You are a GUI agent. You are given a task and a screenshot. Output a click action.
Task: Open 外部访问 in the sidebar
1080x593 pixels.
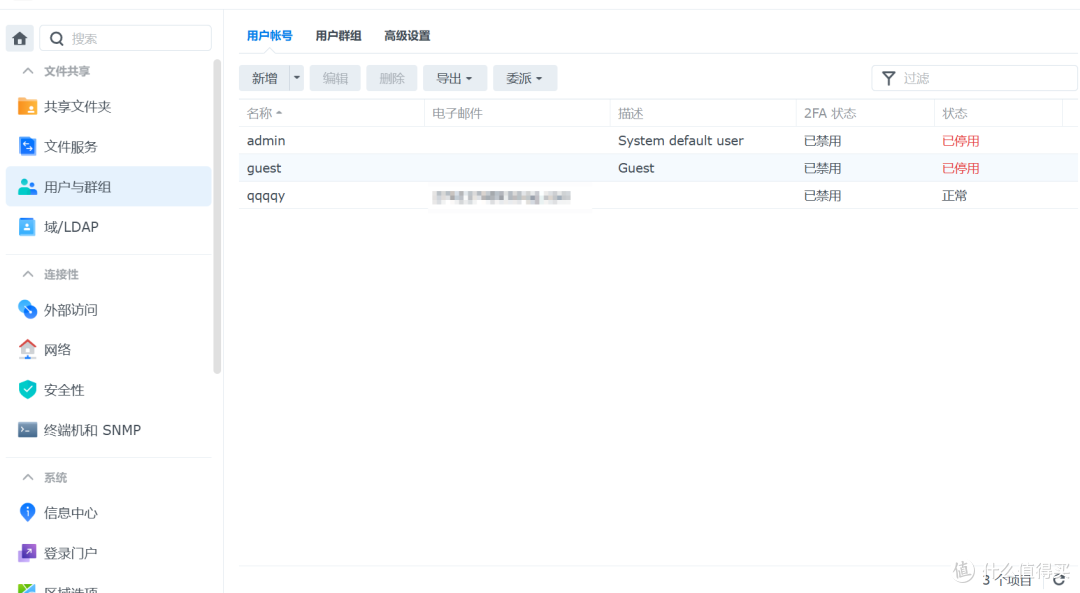[109, 310]
